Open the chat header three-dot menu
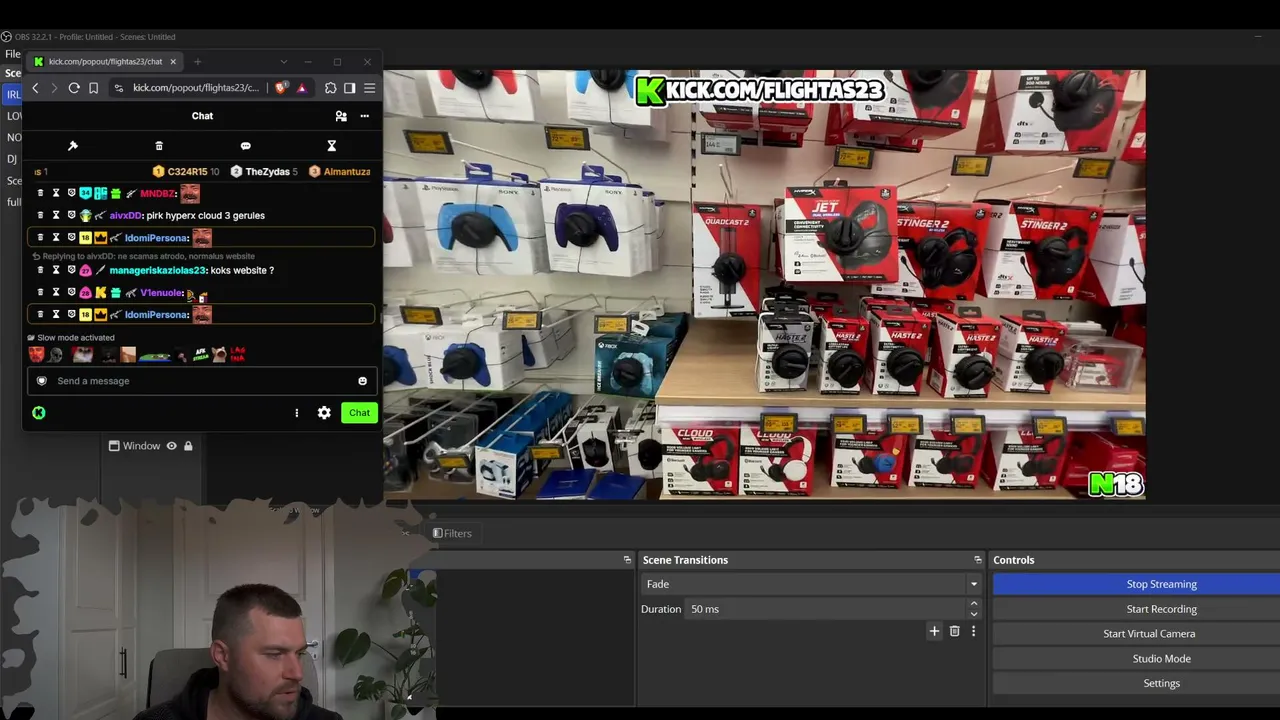 (364, 116)
